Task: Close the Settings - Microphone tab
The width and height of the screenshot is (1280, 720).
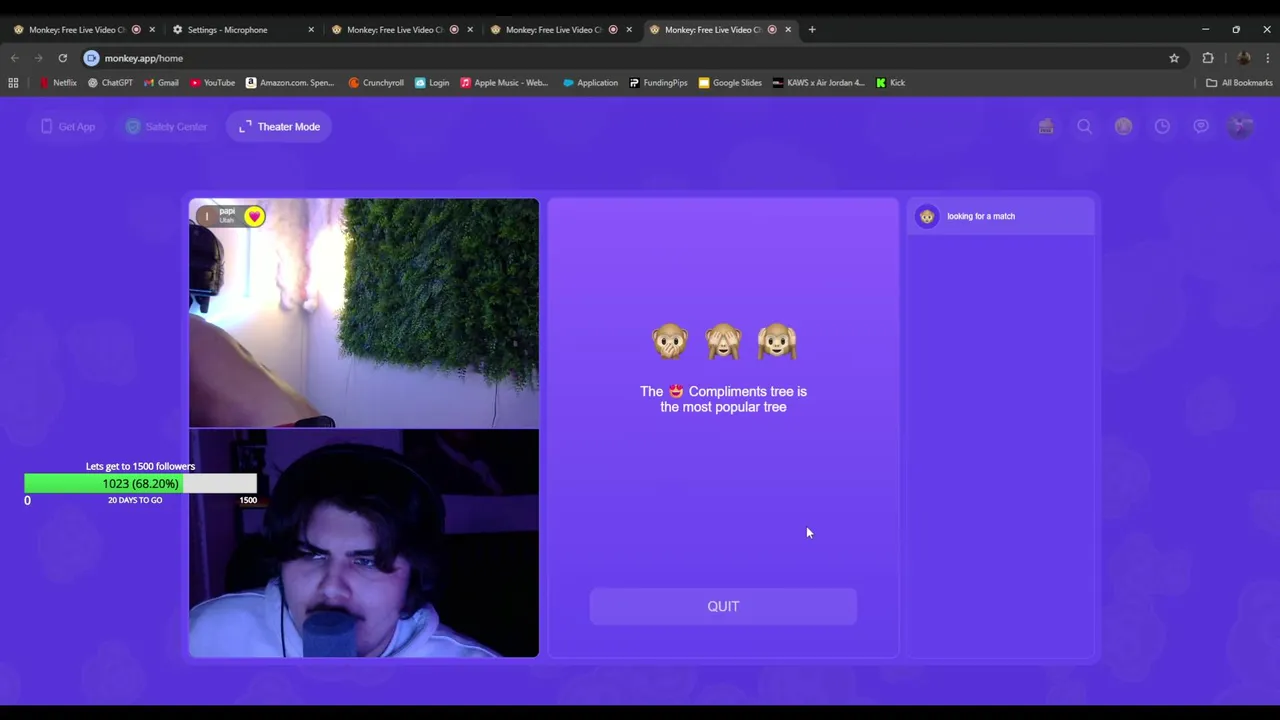Action: pyautogui.click(x=311, y=30)
